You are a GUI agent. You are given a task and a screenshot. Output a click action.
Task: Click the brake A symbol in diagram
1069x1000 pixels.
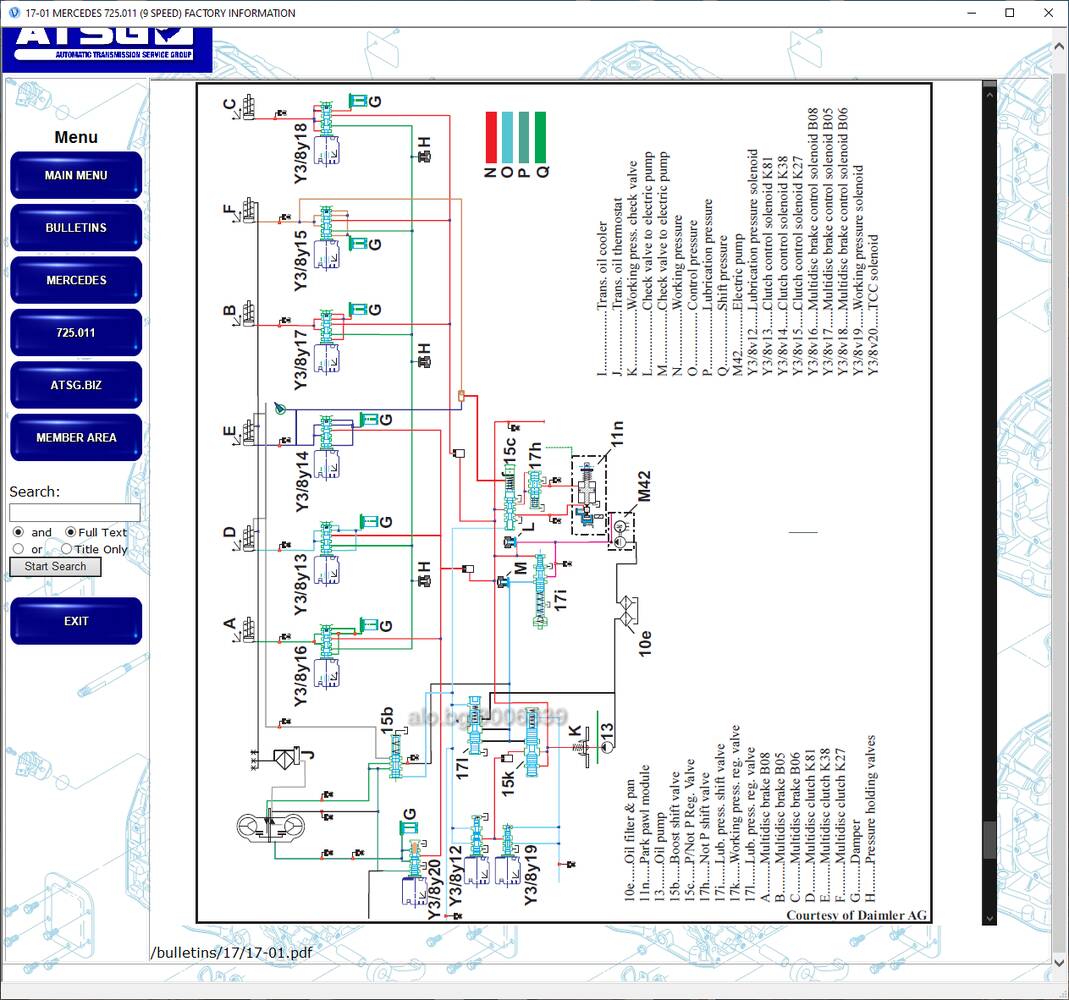click(x=250, y=630)
